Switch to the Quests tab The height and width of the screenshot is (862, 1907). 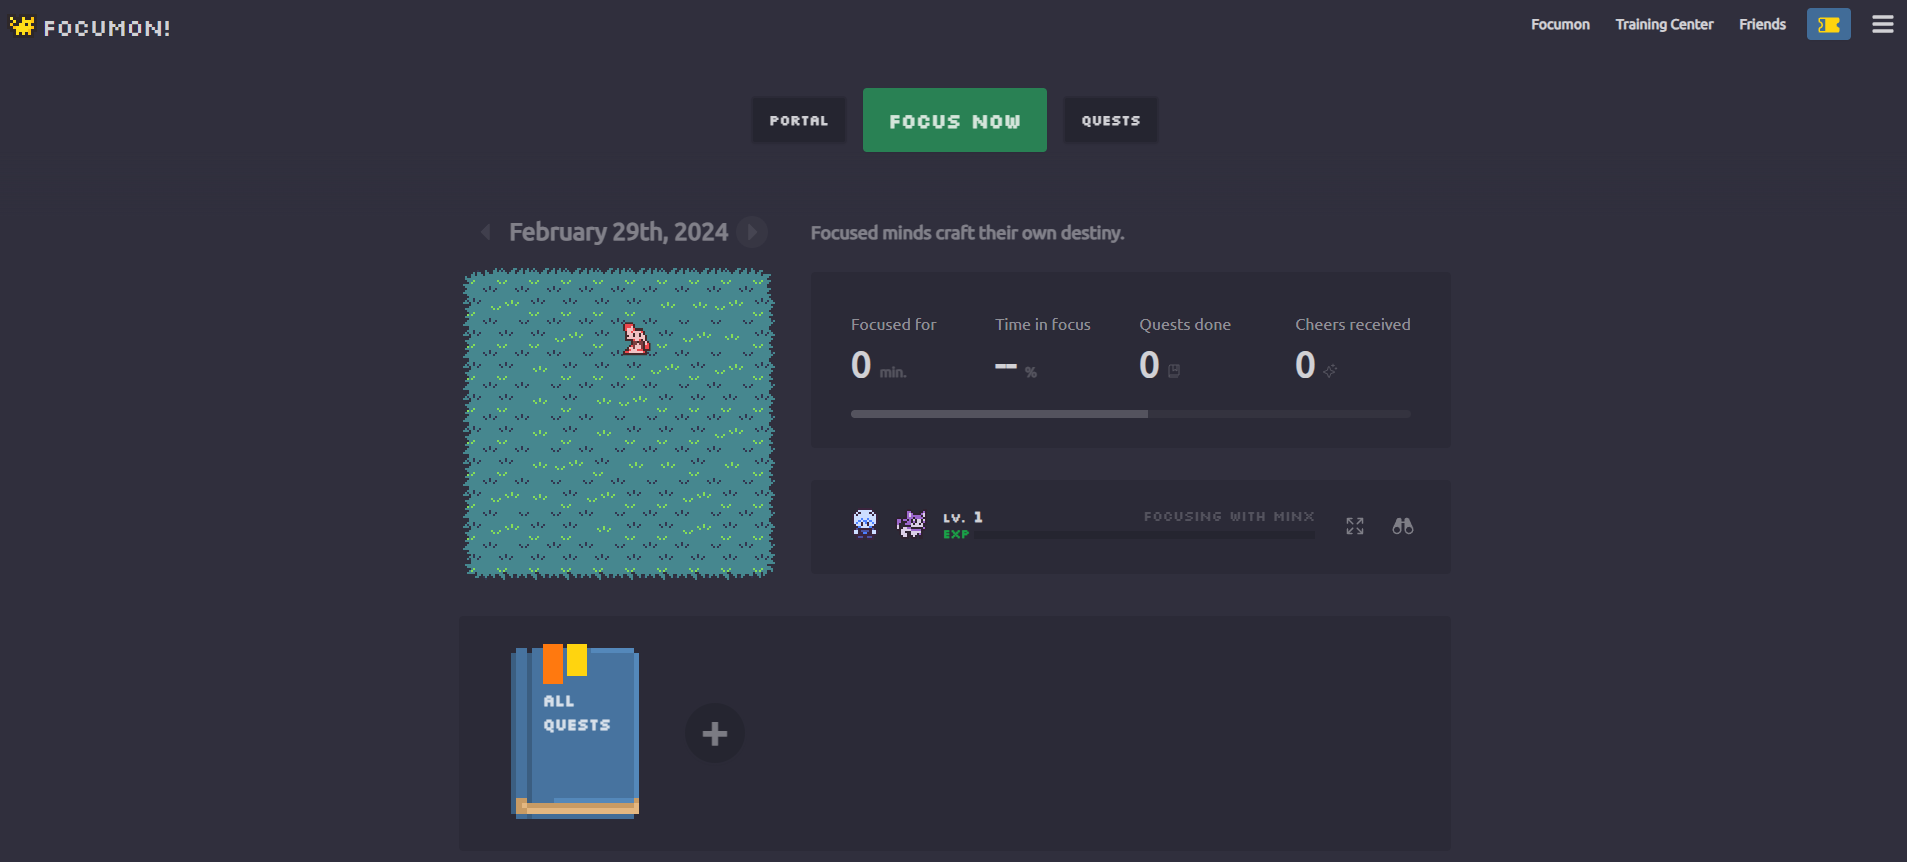(x=1111, y=120)
